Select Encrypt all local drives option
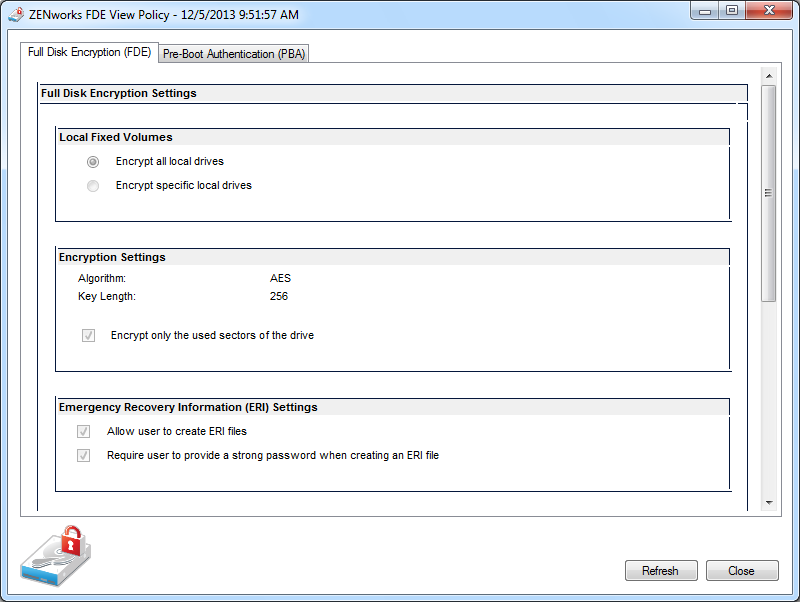The width and height of the screenshot is (801, 603). pos(93,162)
